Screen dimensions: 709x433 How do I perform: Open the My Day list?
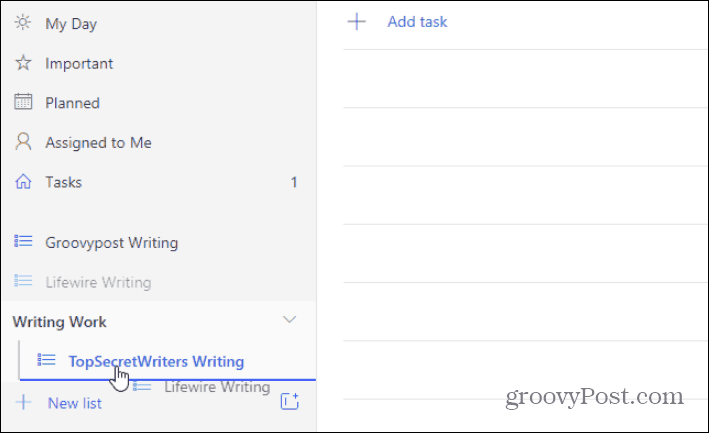(158, 24)
